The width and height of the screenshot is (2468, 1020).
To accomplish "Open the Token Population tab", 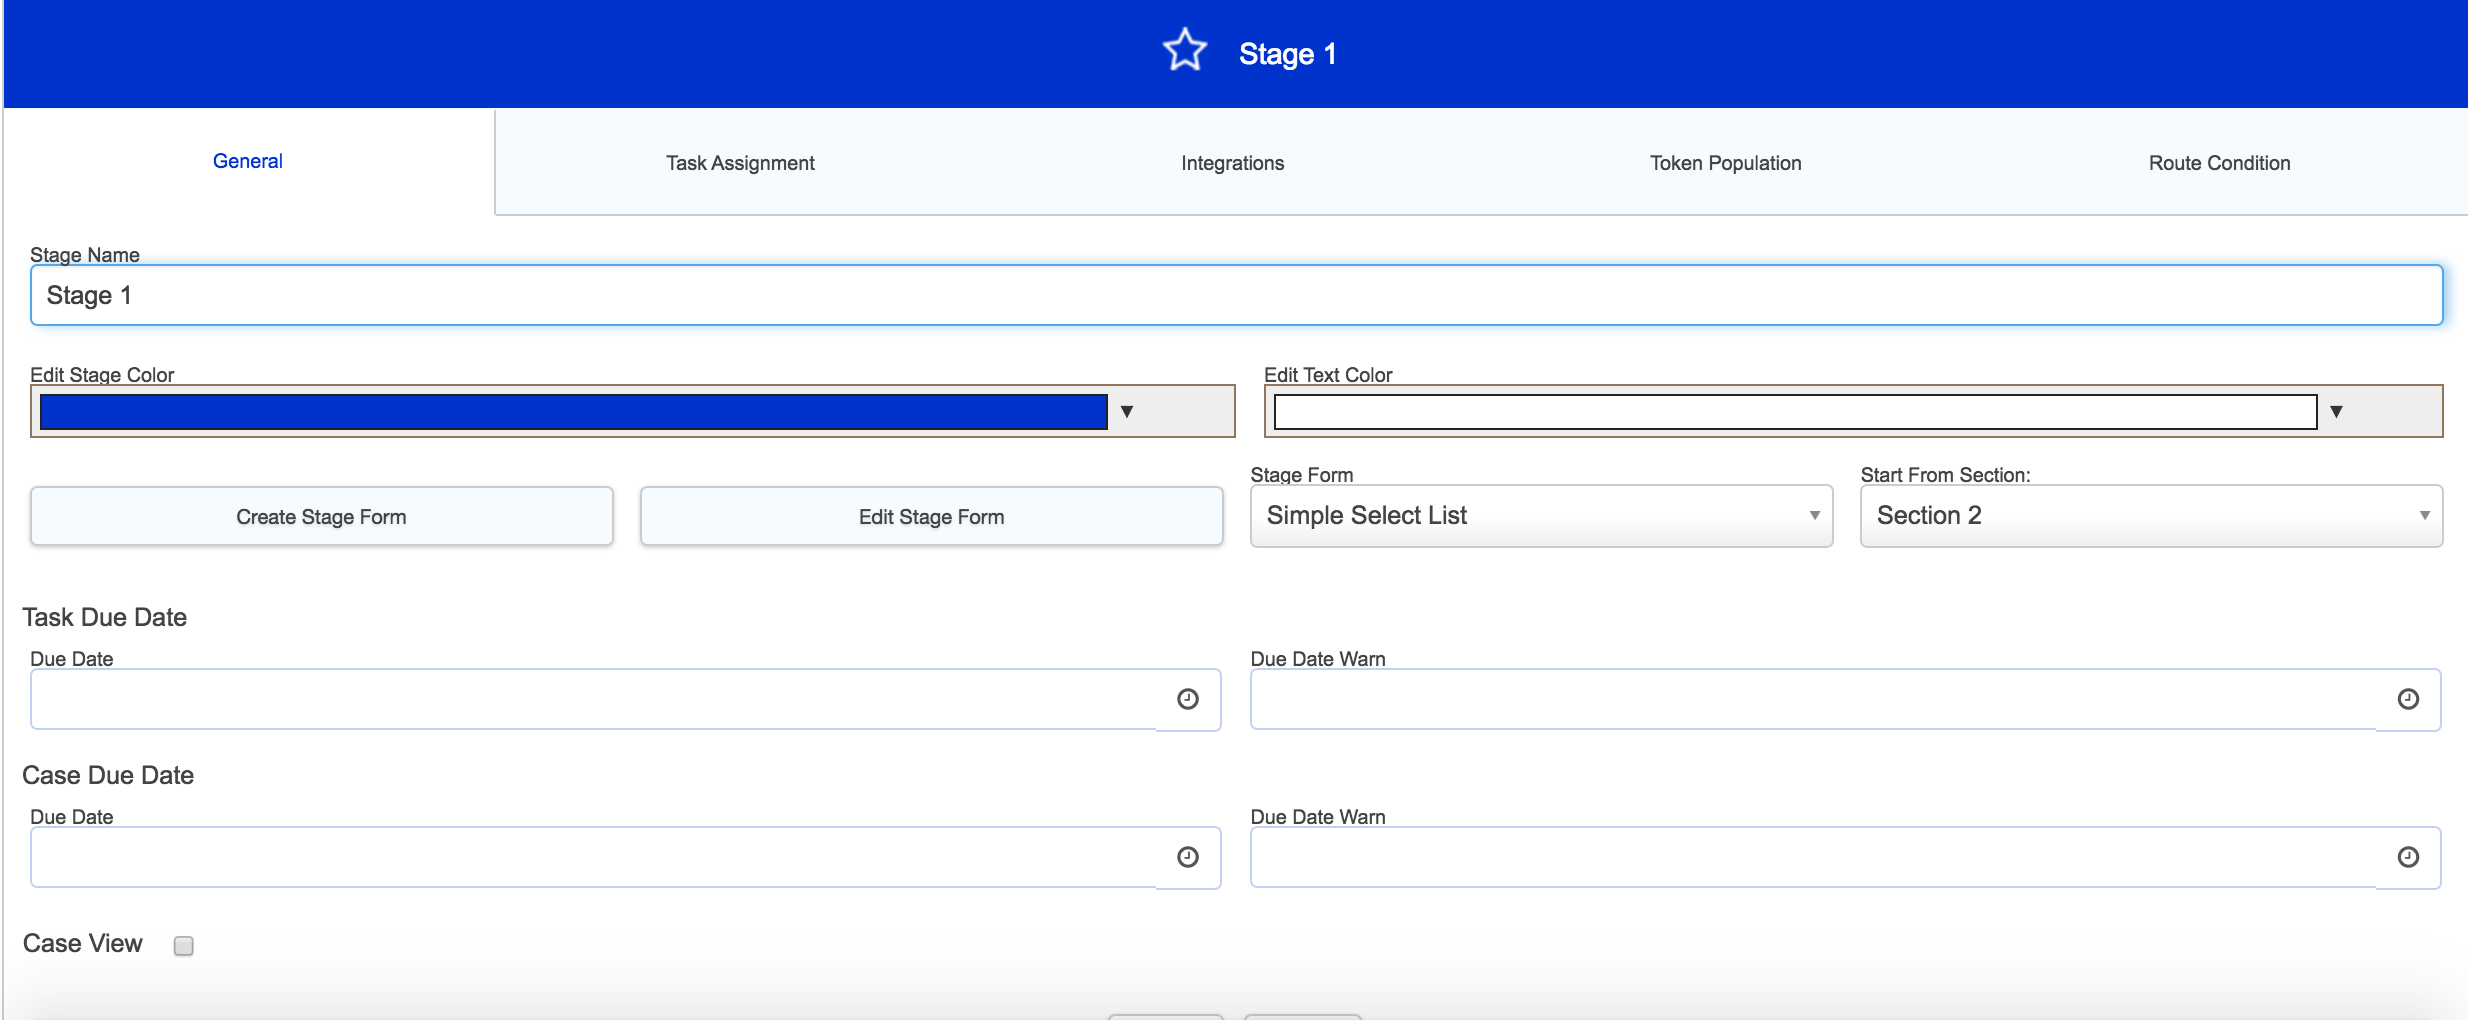I will (x=1725, y=163).
